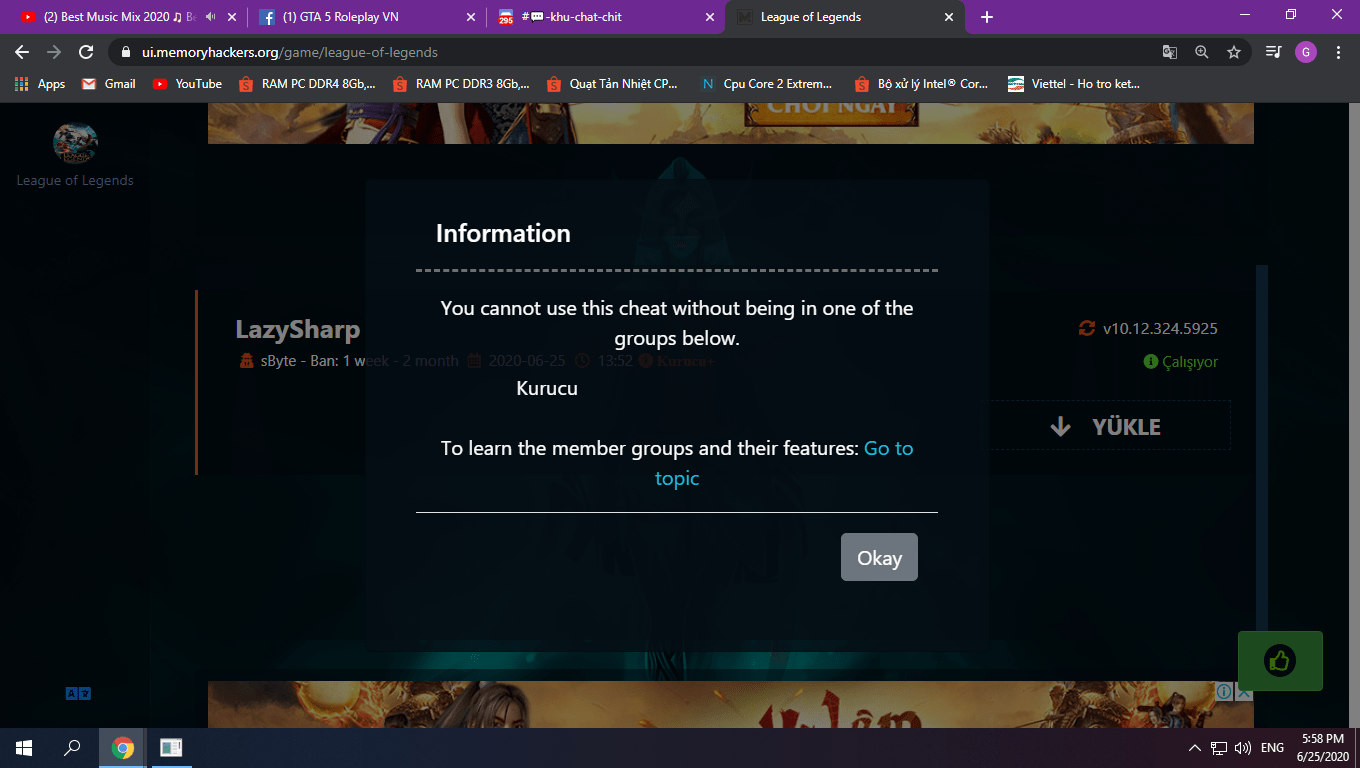Reload the current page

pos(86,52)
